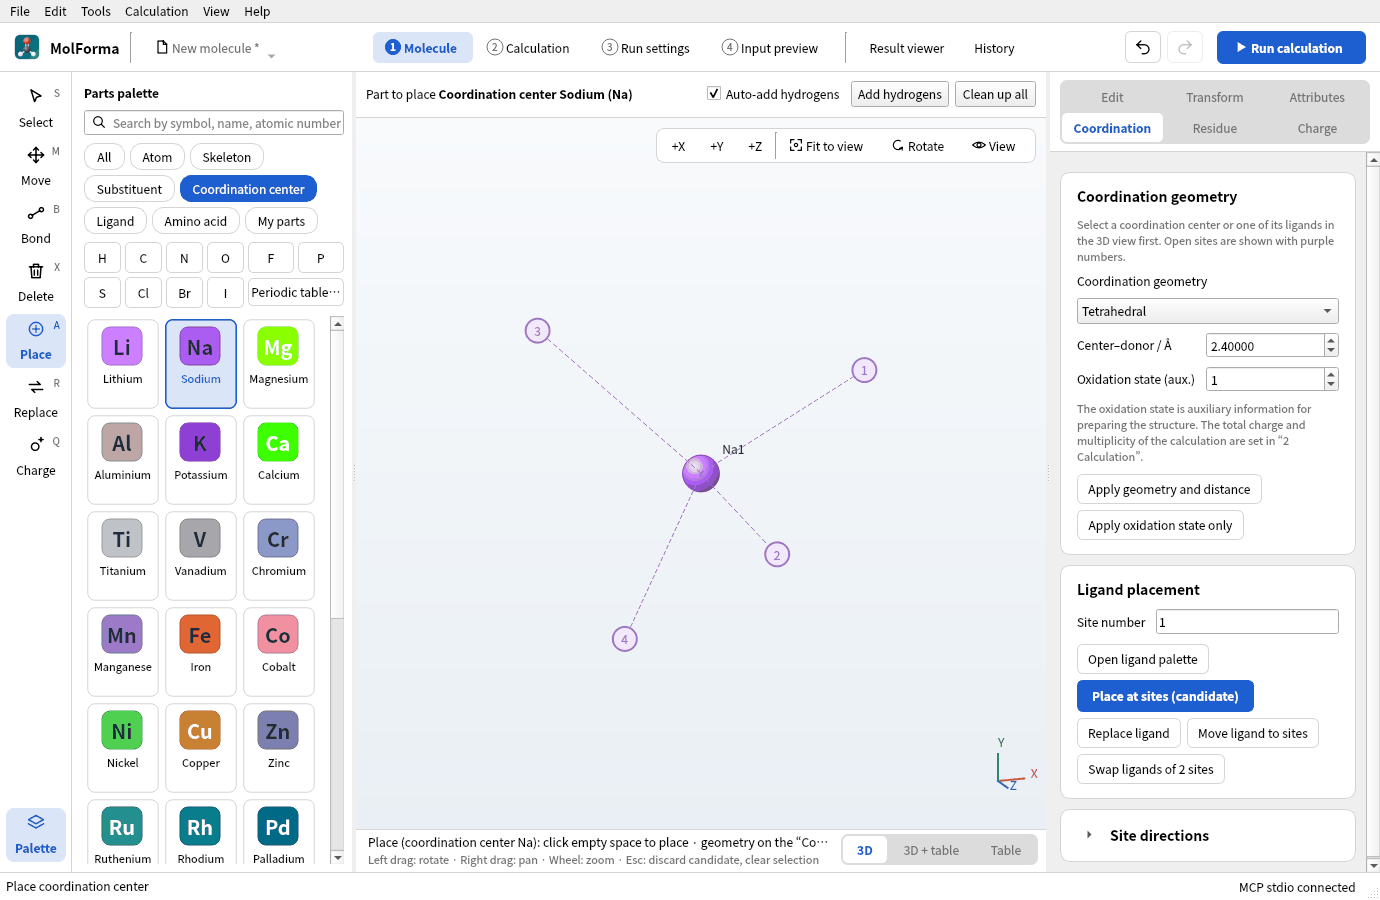Click the parts palette search field

click(214, 123)
